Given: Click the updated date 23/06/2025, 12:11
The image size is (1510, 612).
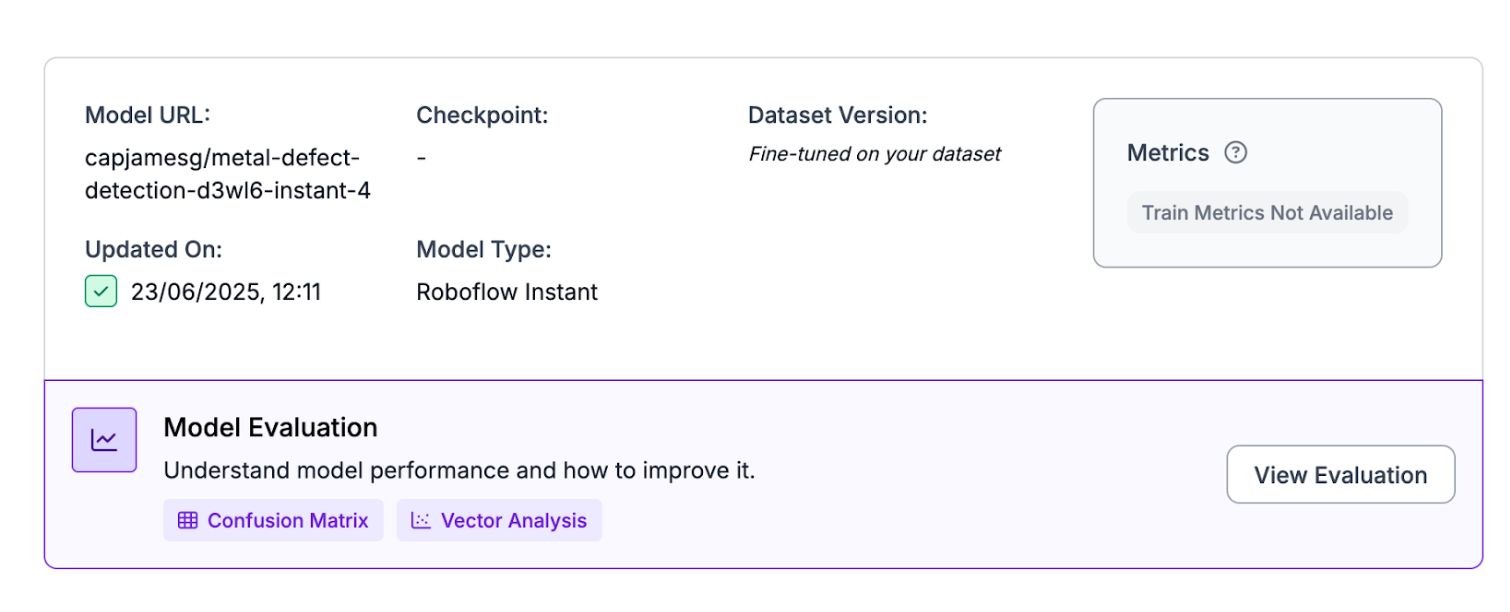Looking at the screenshot, I should 226,292.
